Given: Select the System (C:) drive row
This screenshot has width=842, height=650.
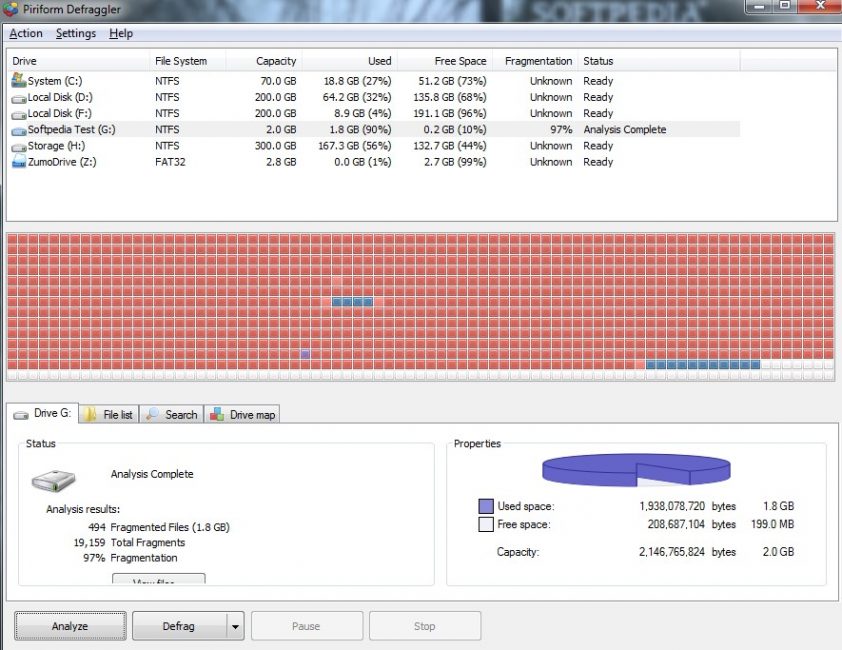Looking at the screenshot, I should tap(374, 81).
